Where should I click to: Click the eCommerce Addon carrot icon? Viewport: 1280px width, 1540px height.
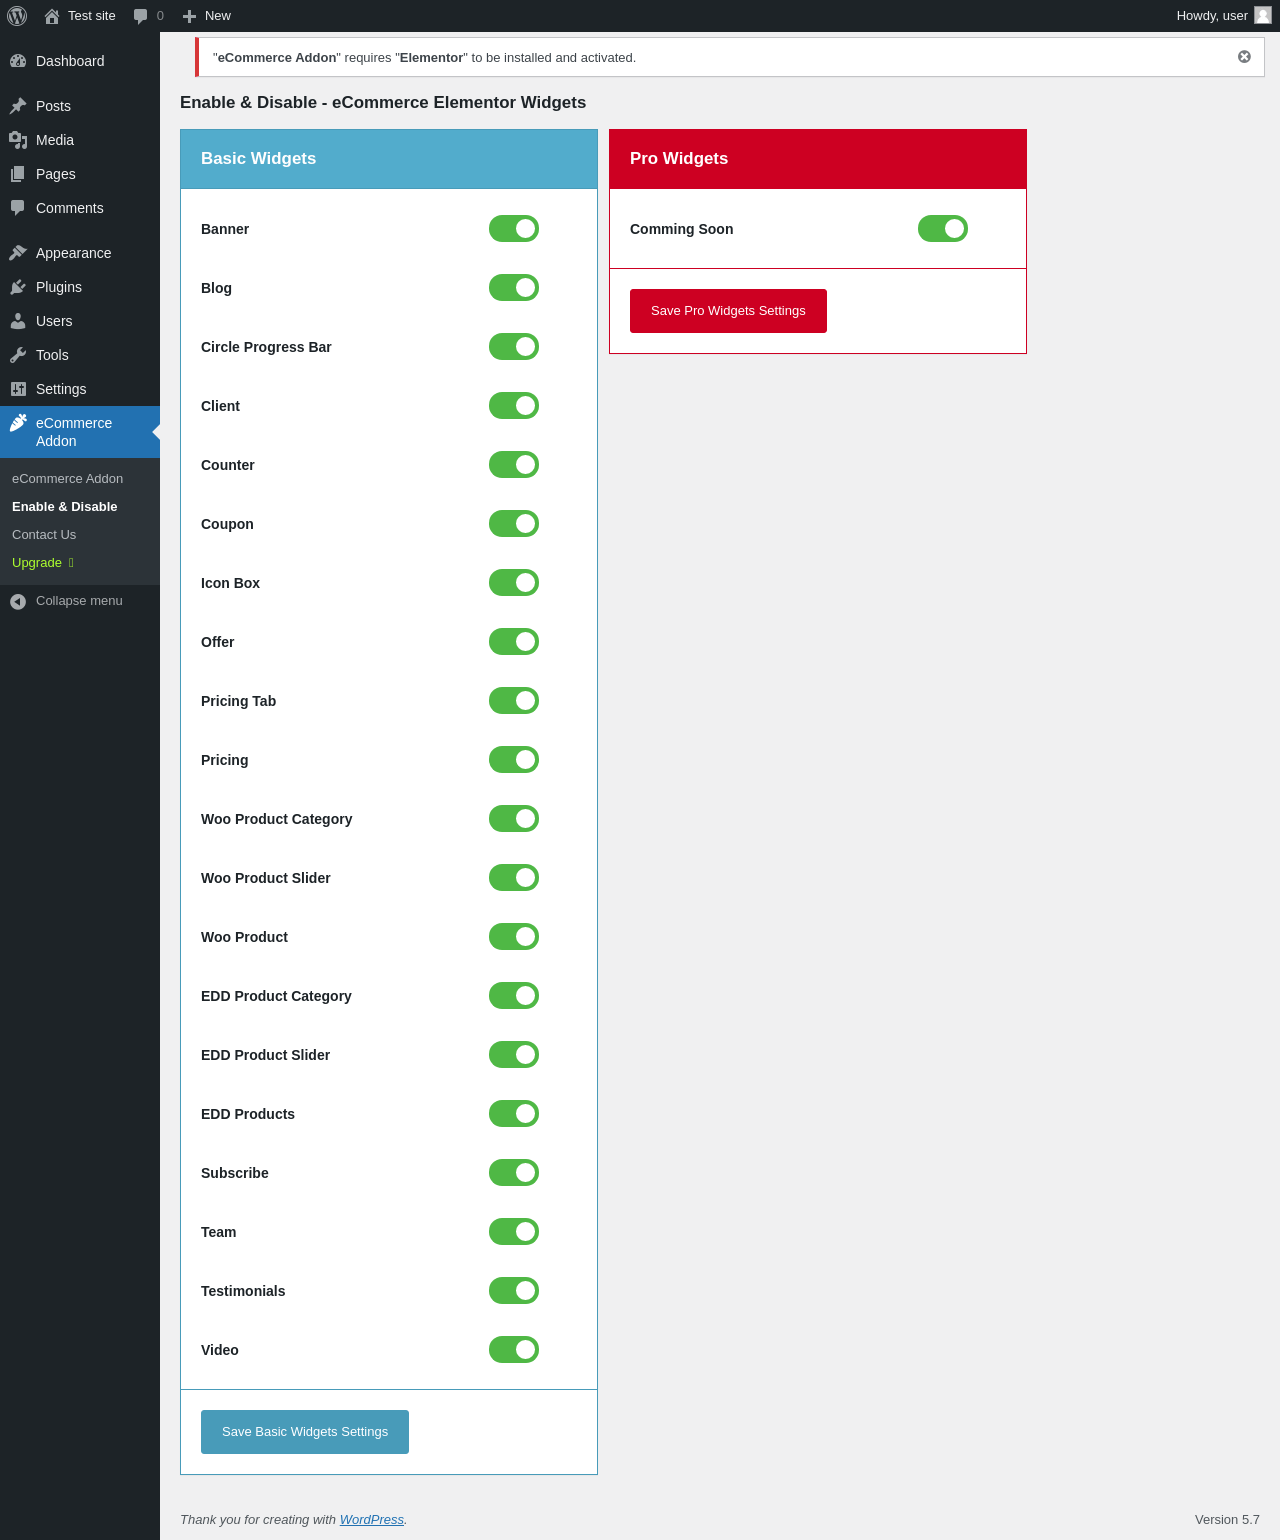point(18,423)
